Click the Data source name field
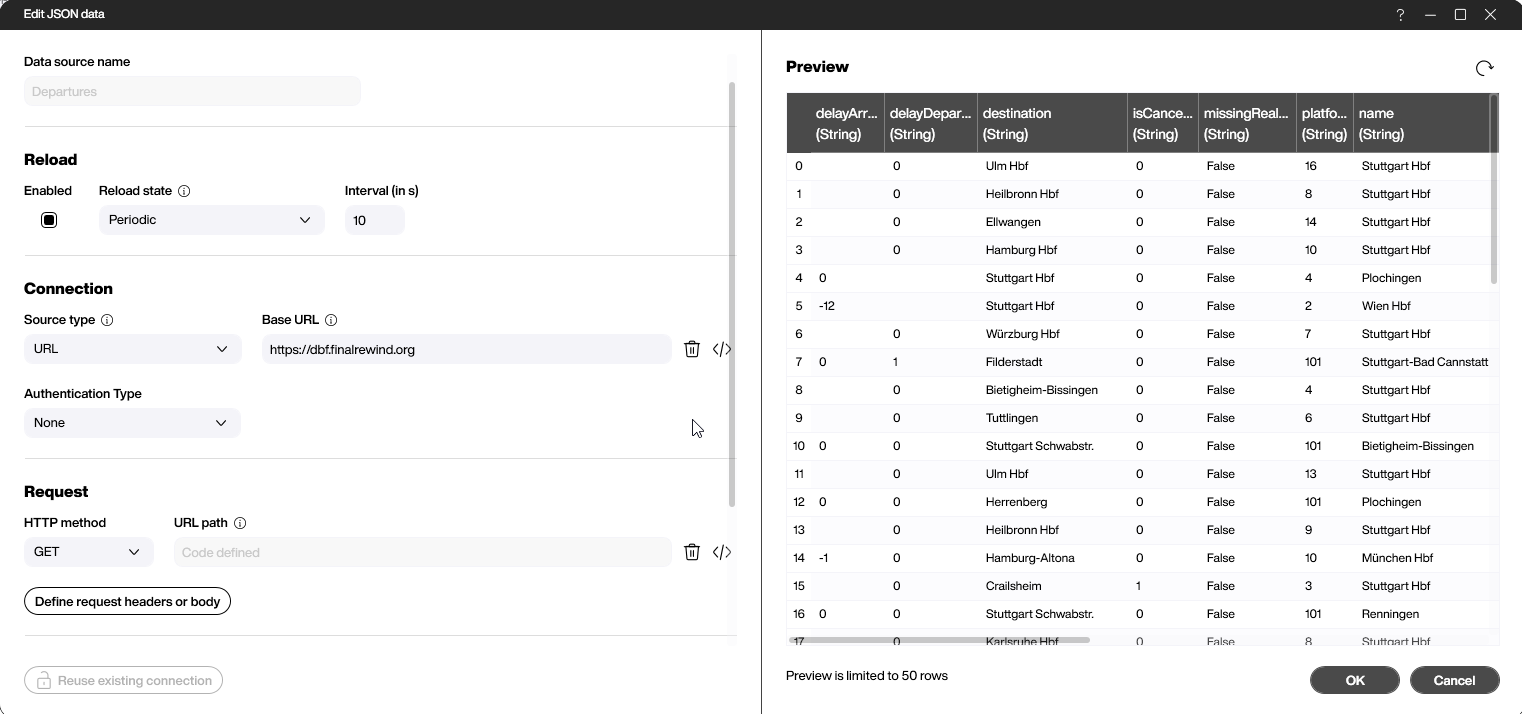 [192, 92]
